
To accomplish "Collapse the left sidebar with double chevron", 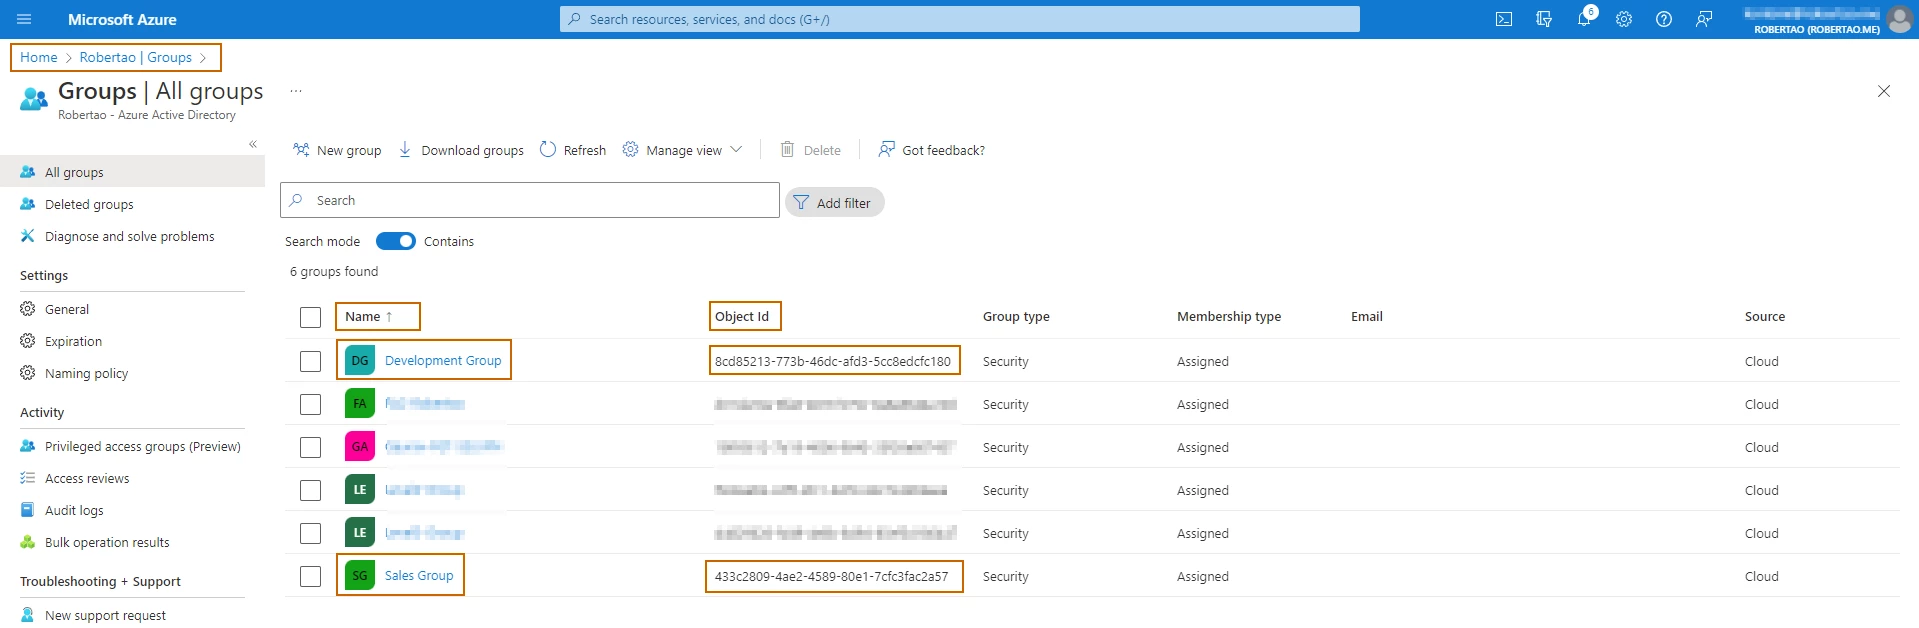I will coord(253,144).
